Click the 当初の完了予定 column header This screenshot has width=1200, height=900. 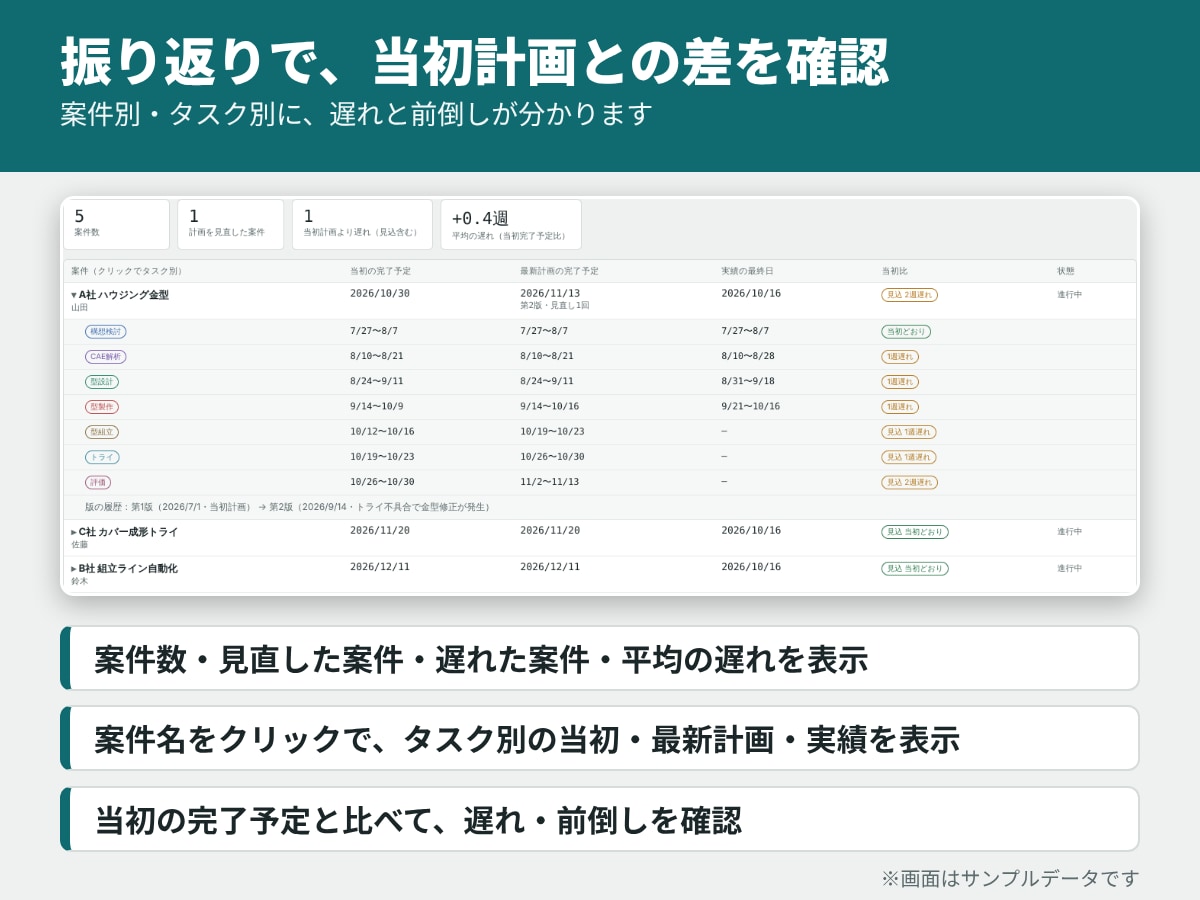[380, 271]
